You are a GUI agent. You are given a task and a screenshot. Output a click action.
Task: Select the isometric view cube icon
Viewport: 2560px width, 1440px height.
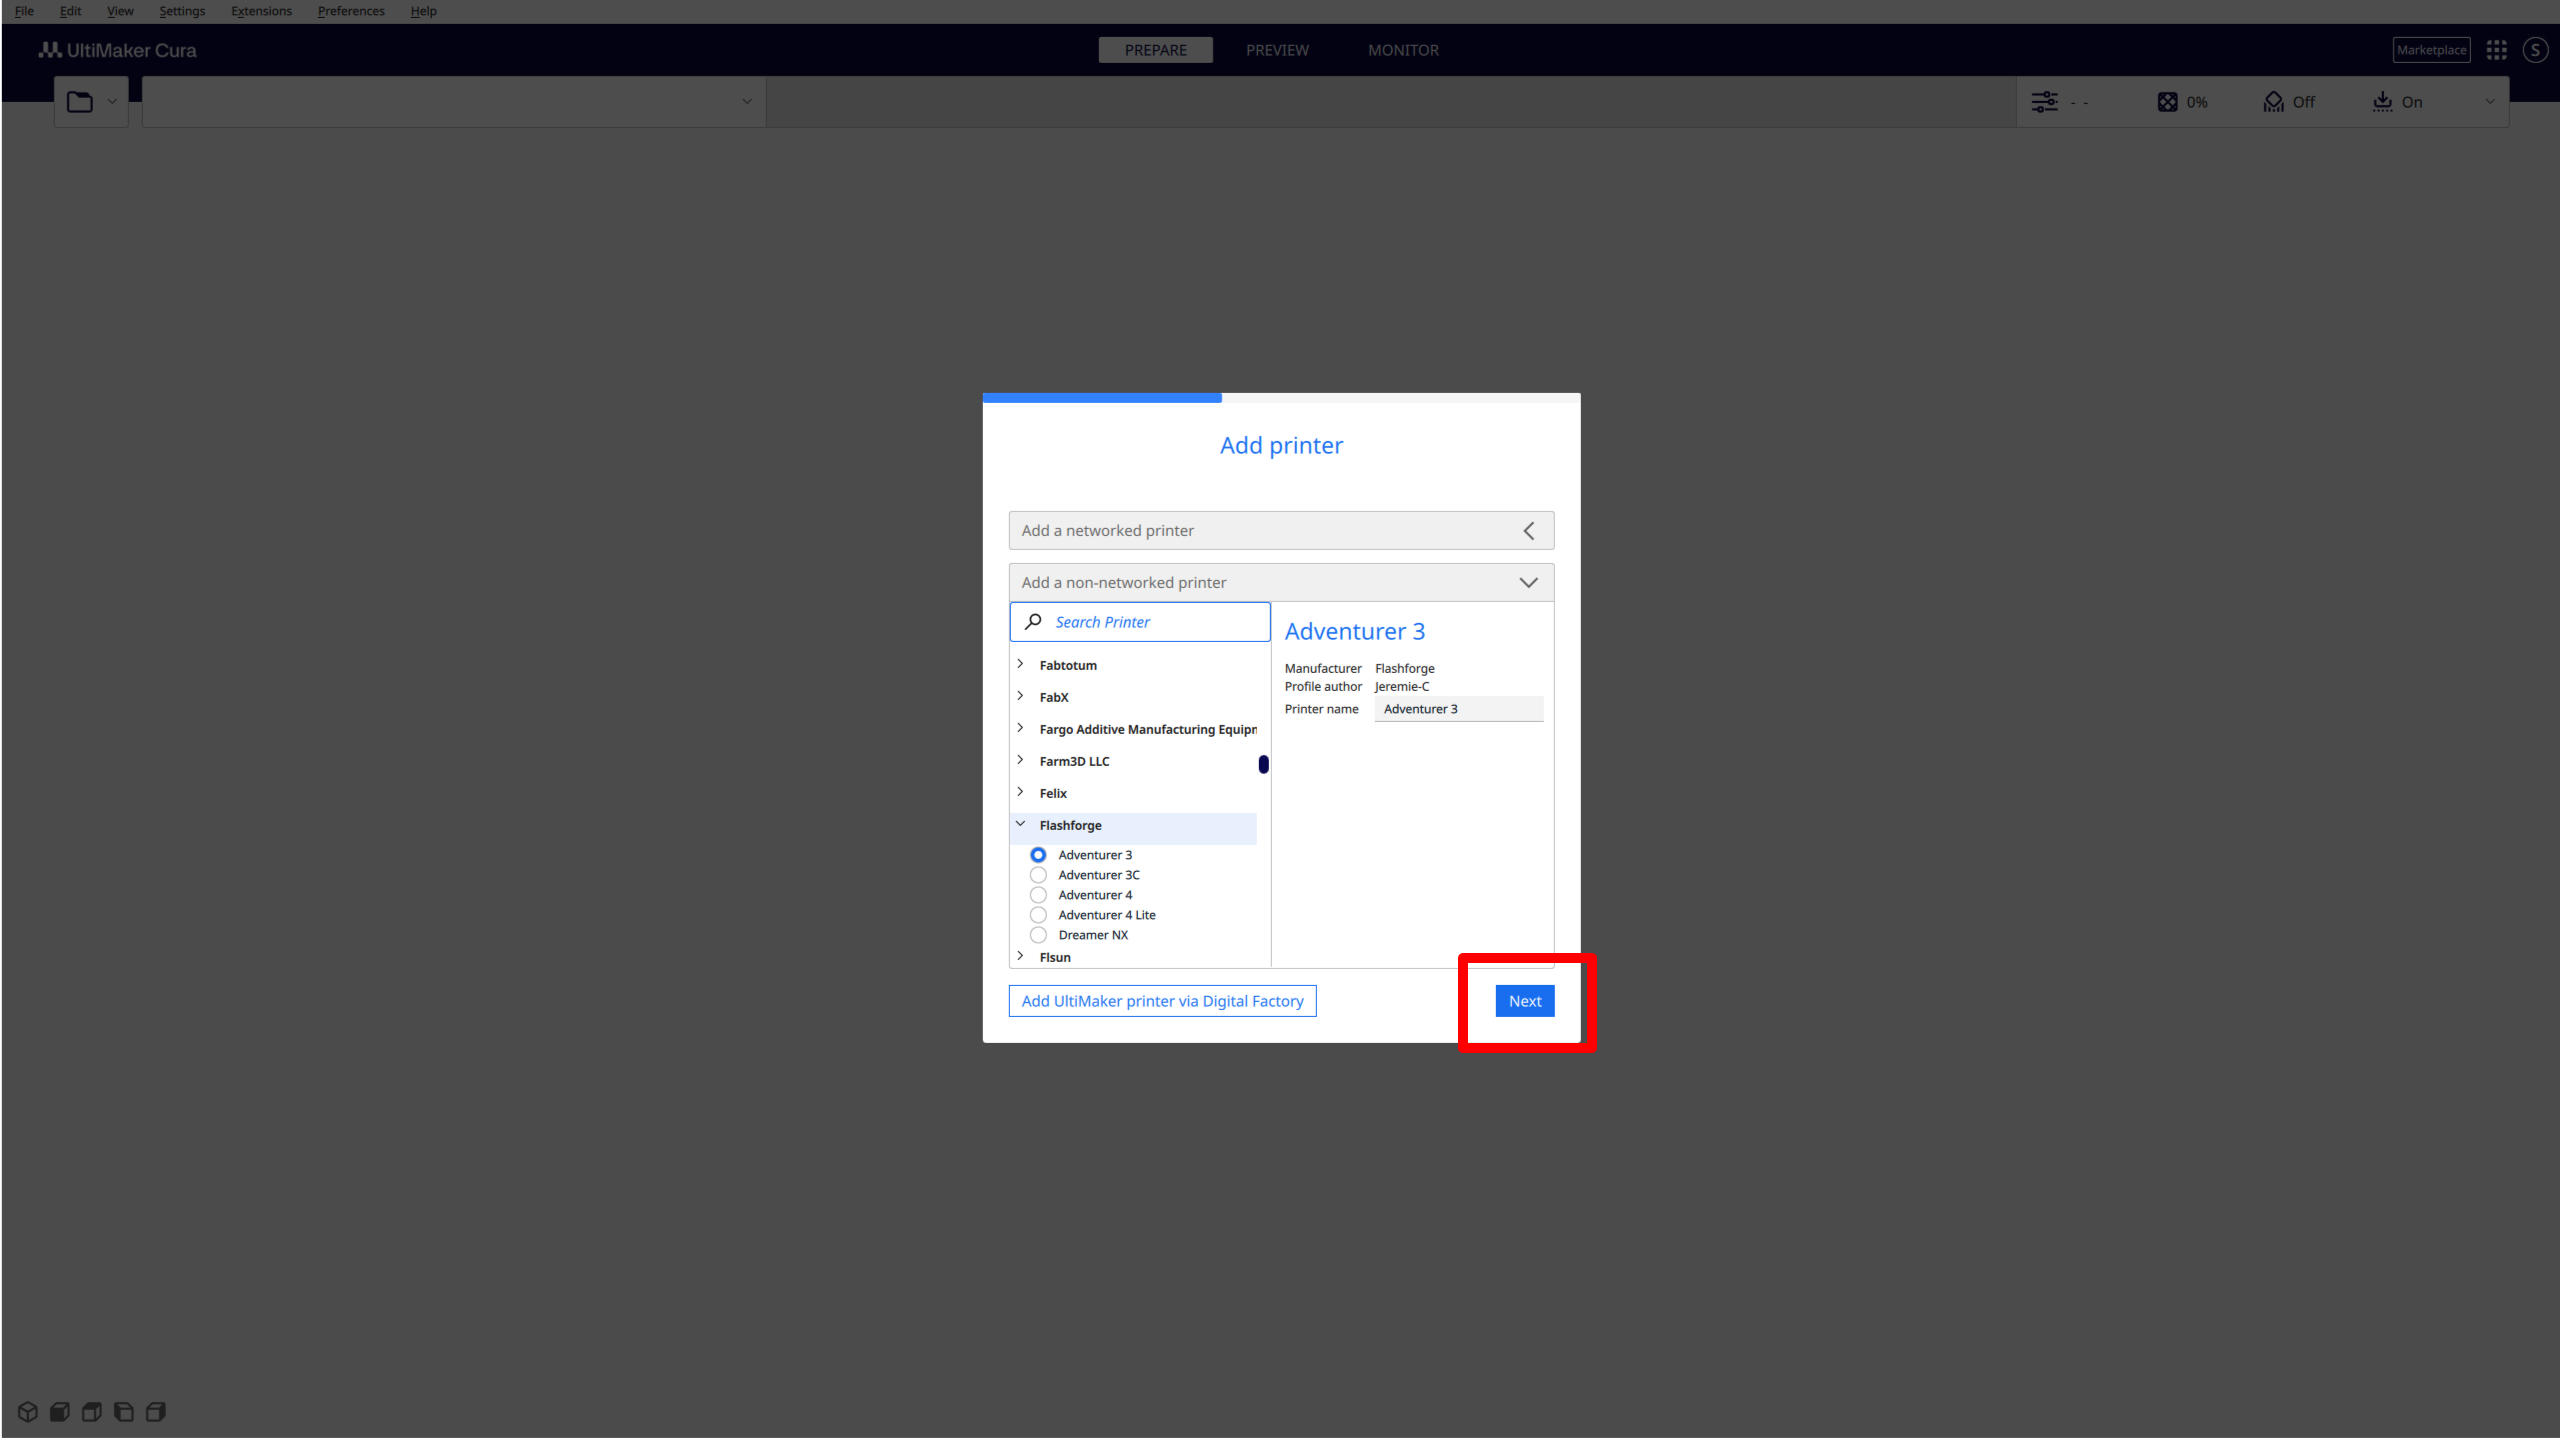pyautogui.click(x=27, y=1411)
